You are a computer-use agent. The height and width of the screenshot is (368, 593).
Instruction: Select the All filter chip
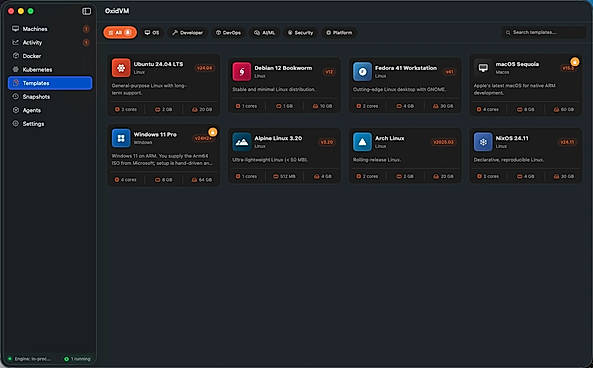120,33
